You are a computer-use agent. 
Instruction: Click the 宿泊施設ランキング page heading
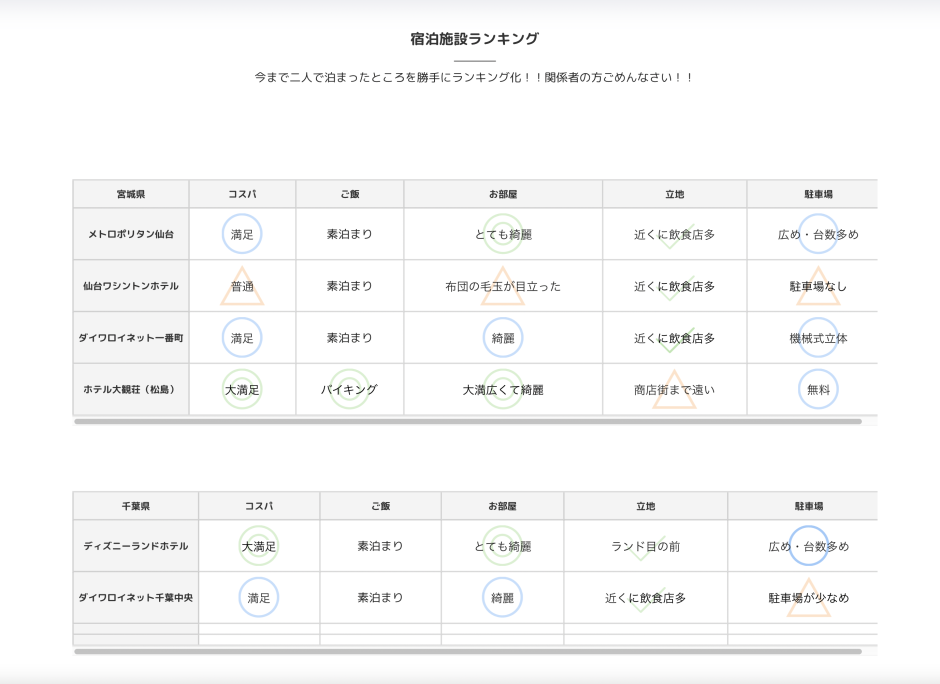(474, 39)
